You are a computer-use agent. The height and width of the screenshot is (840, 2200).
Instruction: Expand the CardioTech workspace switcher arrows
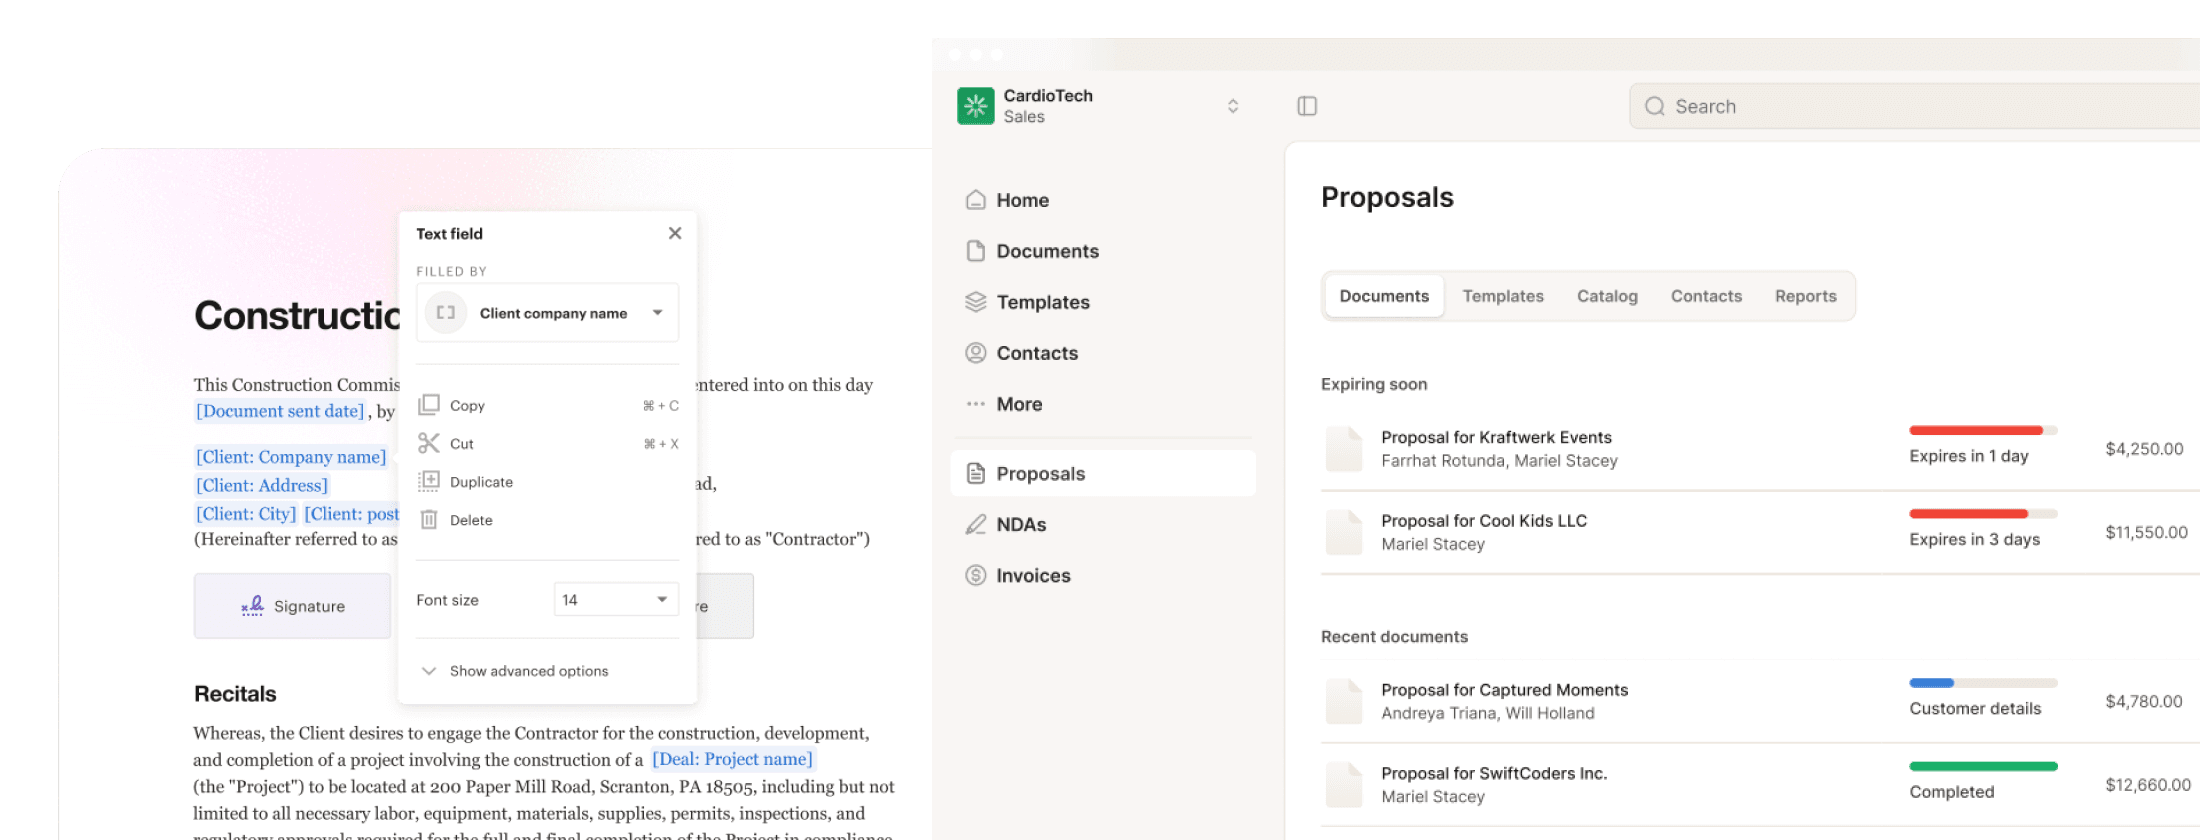point(1233,106)
